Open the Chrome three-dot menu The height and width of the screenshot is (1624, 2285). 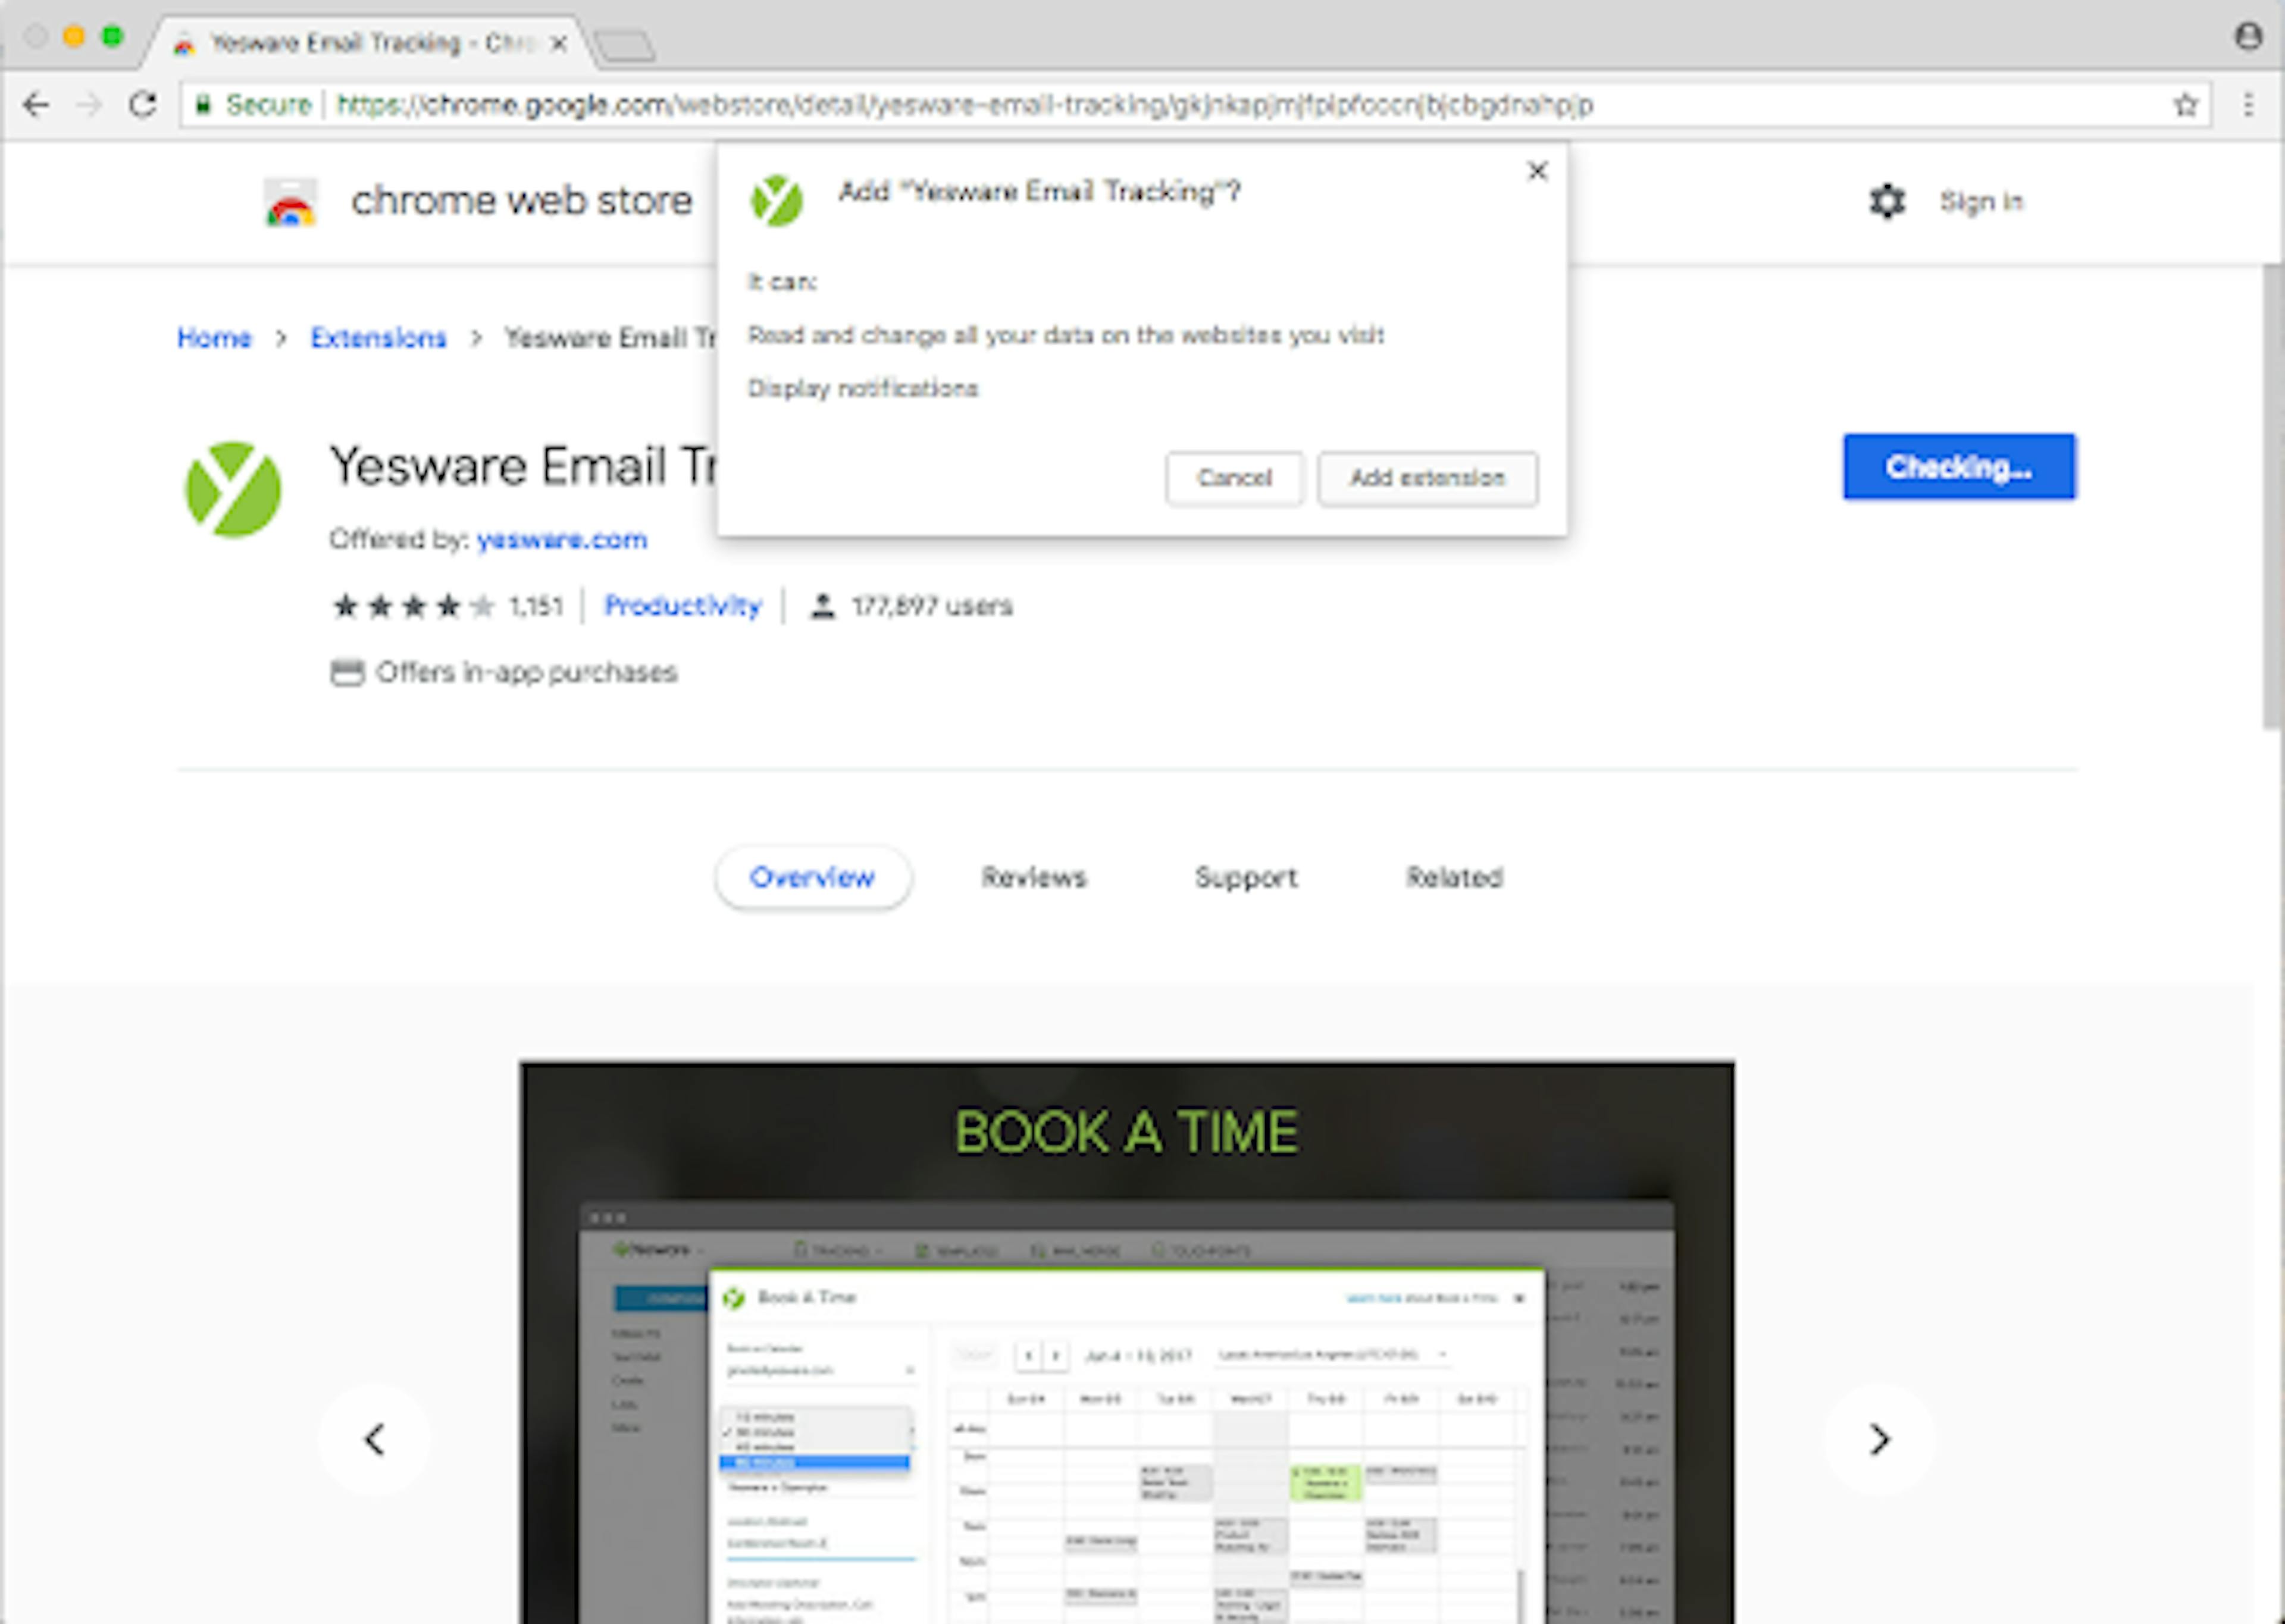(x=2248, y=104)
